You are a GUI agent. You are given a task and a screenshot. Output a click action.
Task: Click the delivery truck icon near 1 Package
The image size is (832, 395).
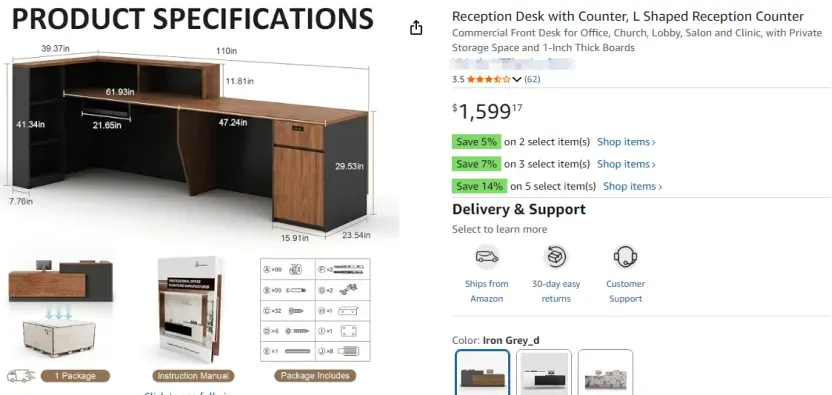tap(21, 376)
